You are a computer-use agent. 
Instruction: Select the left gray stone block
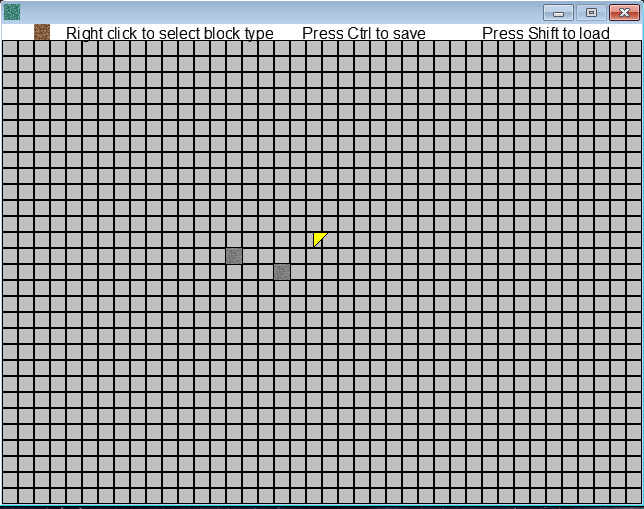[x=234, y=256]
